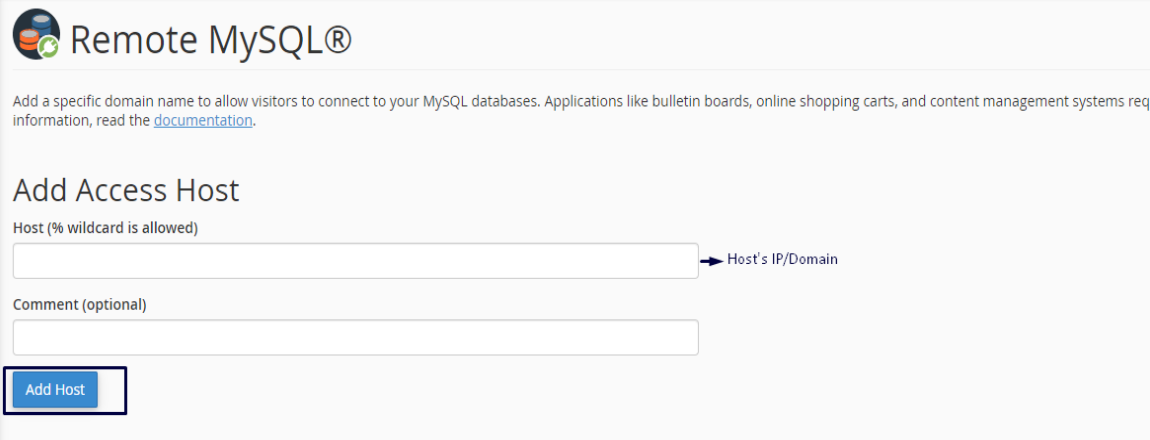This screenshot has width=1150, height=440.
Task: Click the Comment (optional) label
Action: [79, 305]
